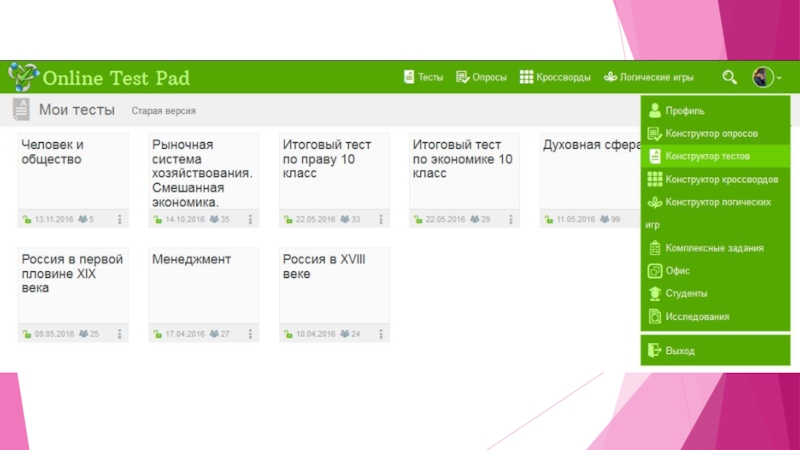The image size is (800, 450).
Task: Toggle the lock icon on Россия в первой пловине
Action: click(x=27, y=334)
